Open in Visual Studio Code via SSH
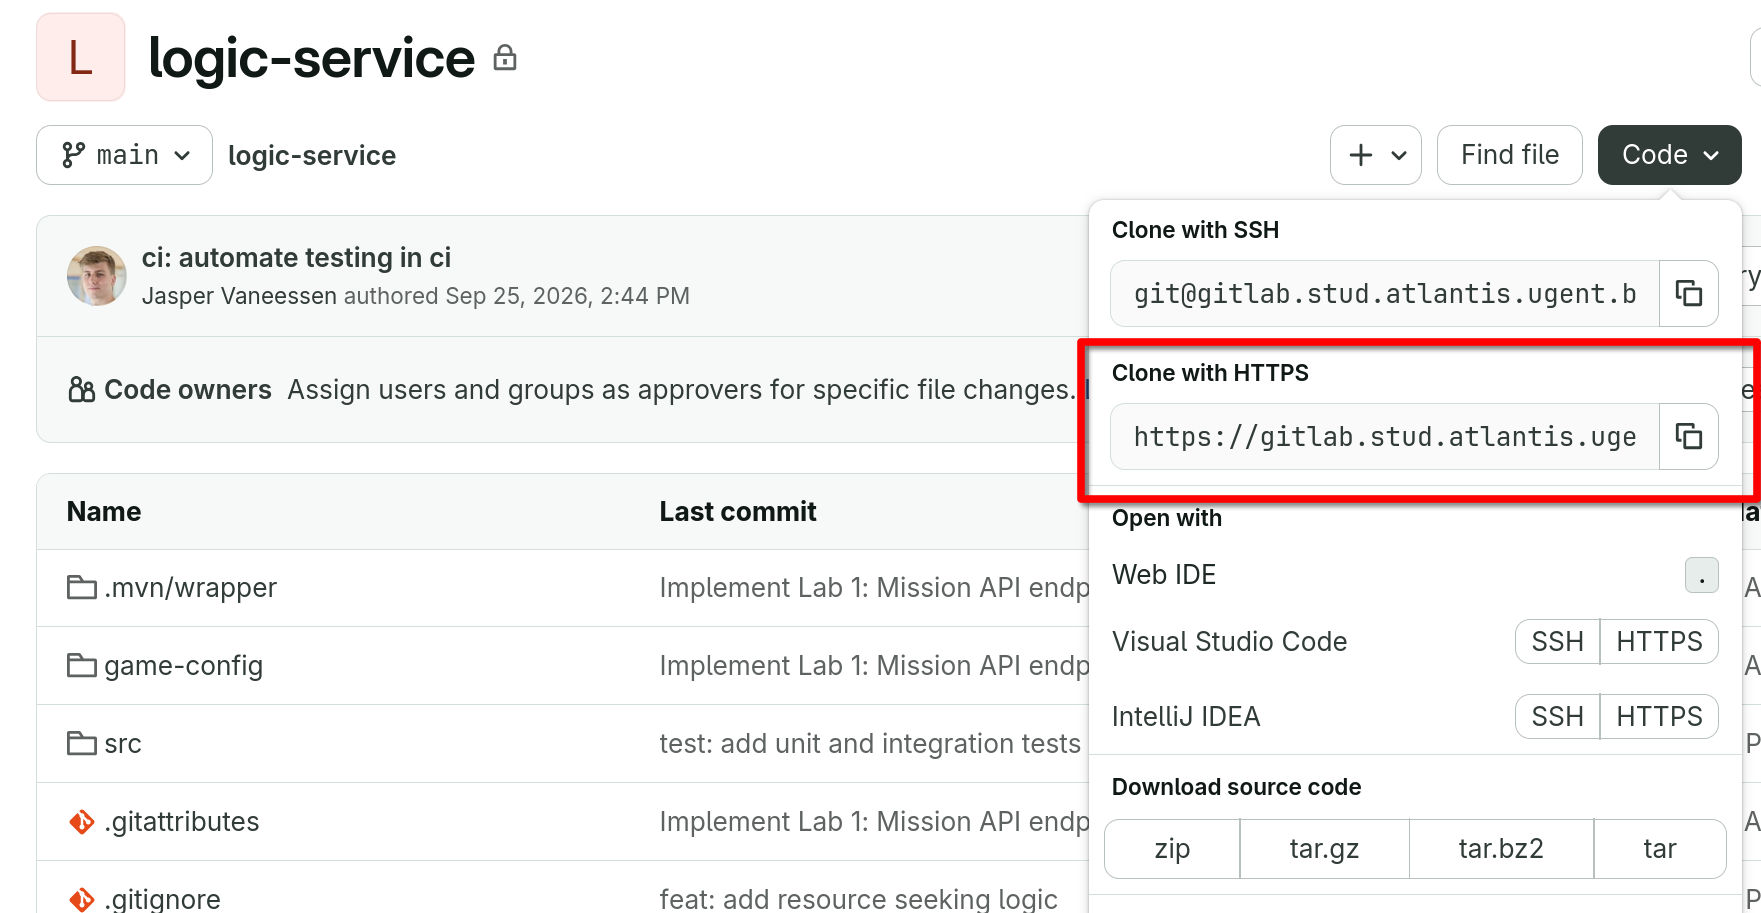This screenshot has width=1761, height=913. [1557, 642]
